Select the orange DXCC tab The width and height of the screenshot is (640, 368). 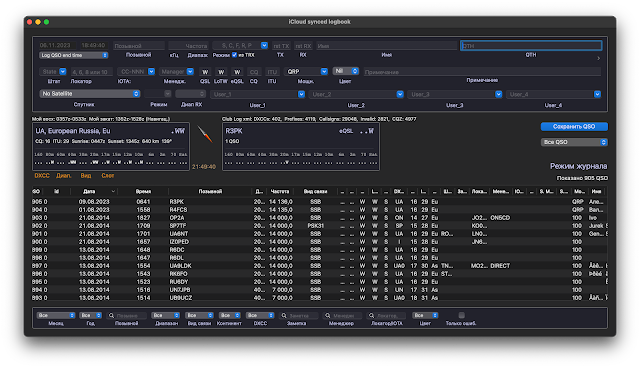click(x=42, y=175)
